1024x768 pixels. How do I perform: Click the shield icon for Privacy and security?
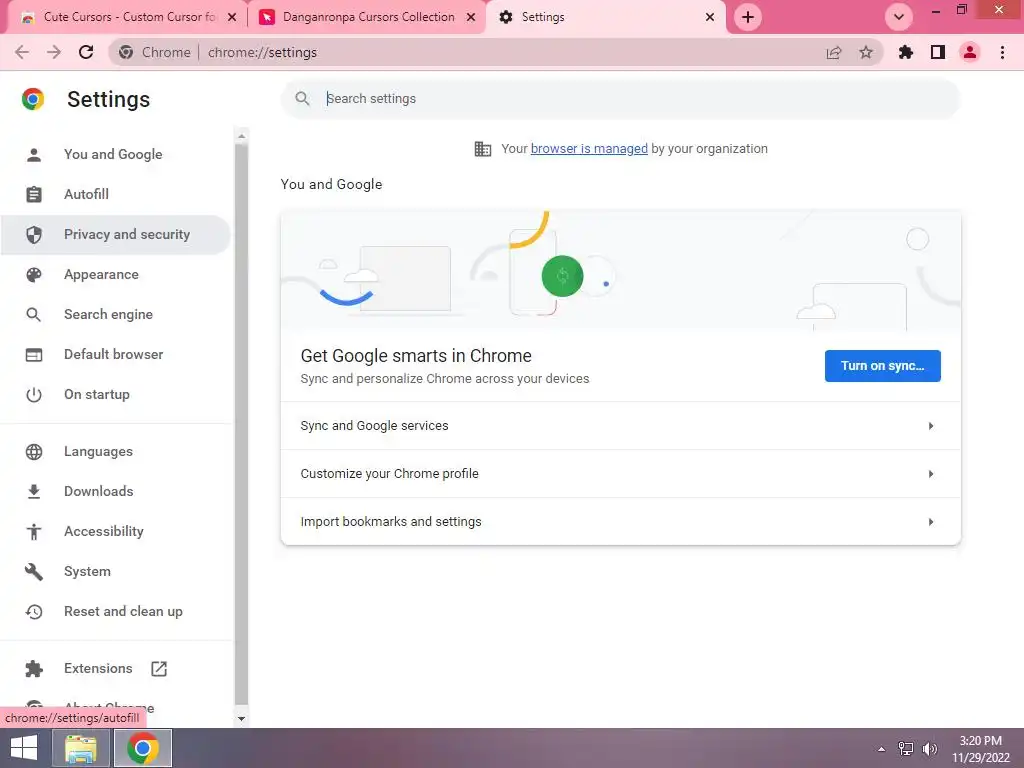pos(34,234)
